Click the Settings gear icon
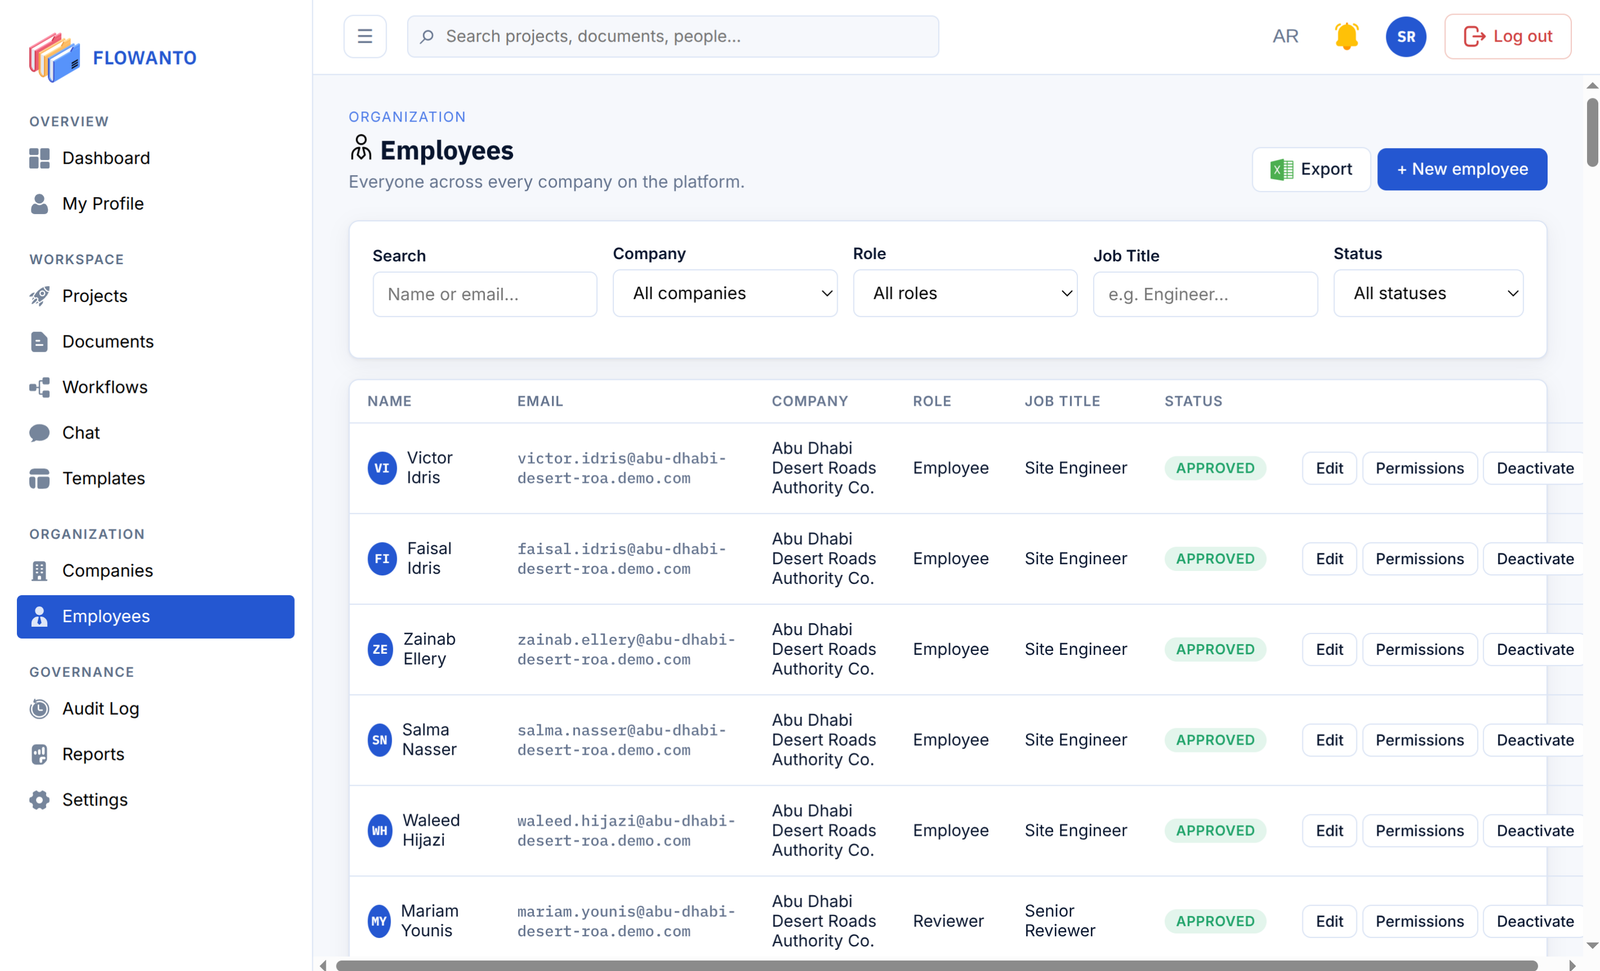This screenshot has height=971, width=1600. click(39, 800)
